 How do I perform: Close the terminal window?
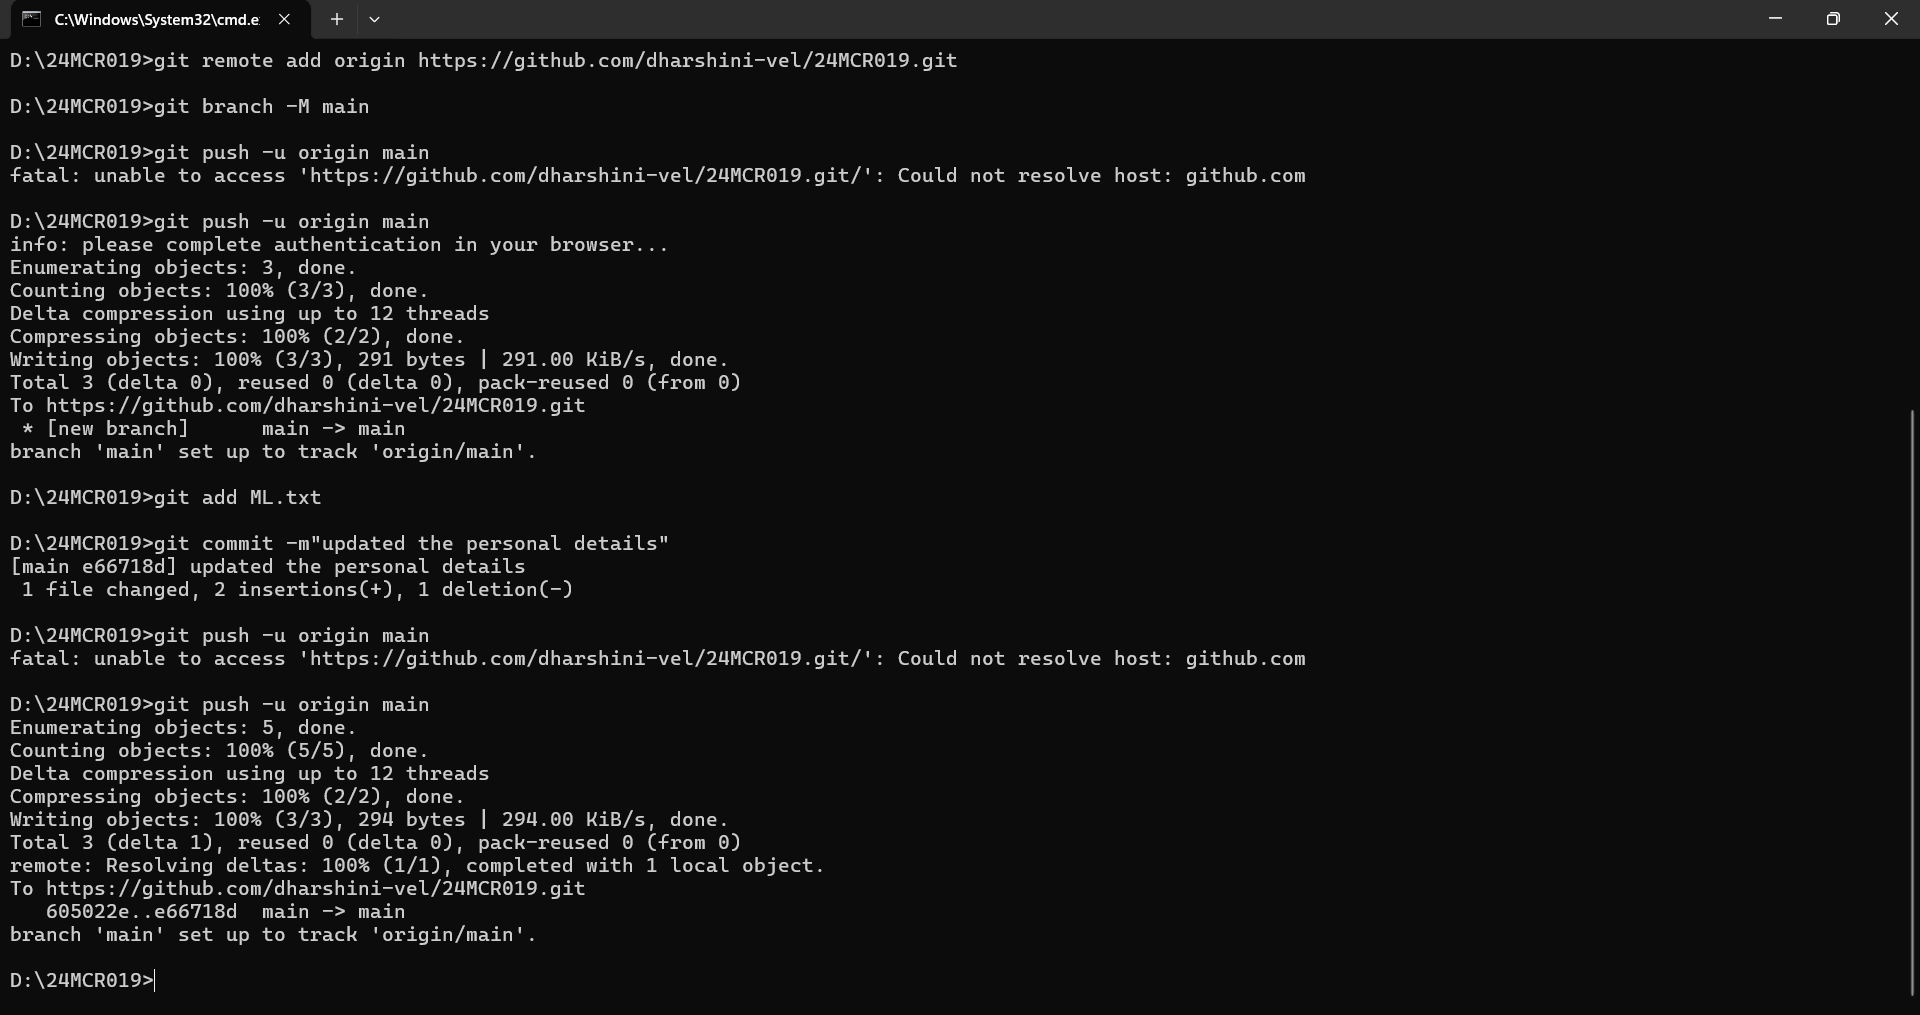1891,19
